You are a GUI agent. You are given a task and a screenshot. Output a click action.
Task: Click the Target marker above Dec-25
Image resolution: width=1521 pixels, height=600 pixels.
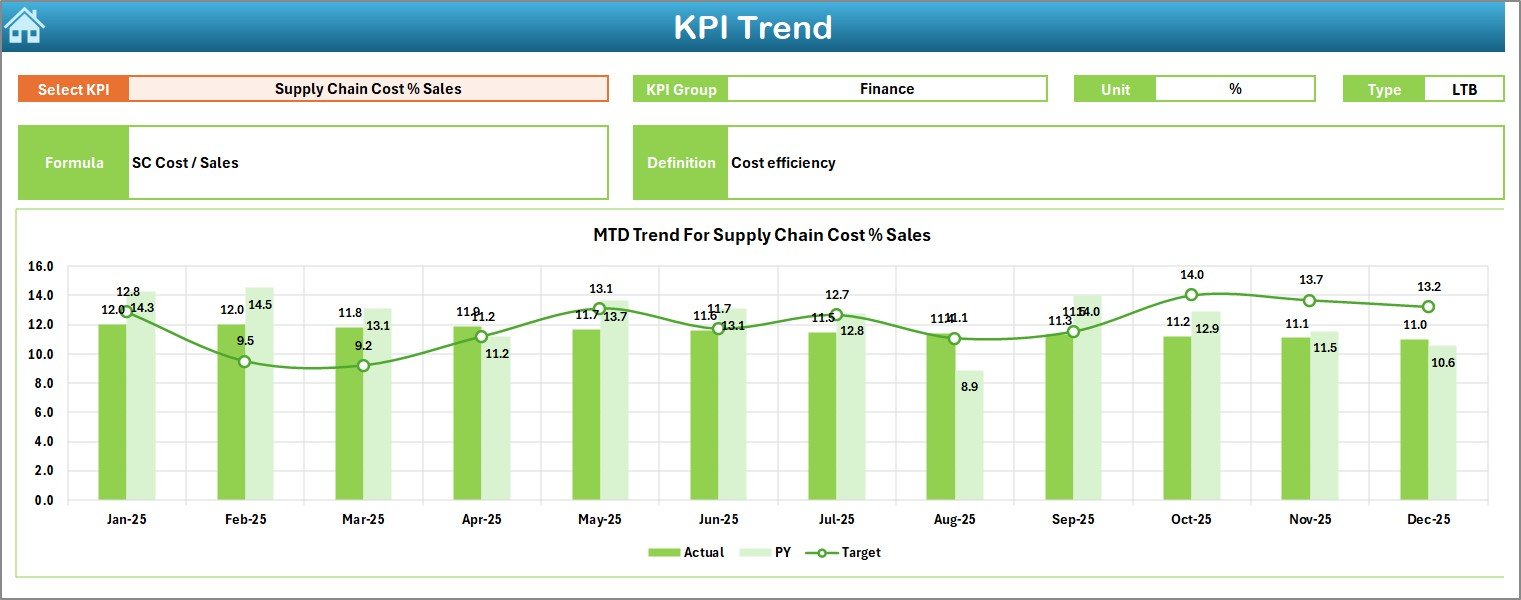1427,308
